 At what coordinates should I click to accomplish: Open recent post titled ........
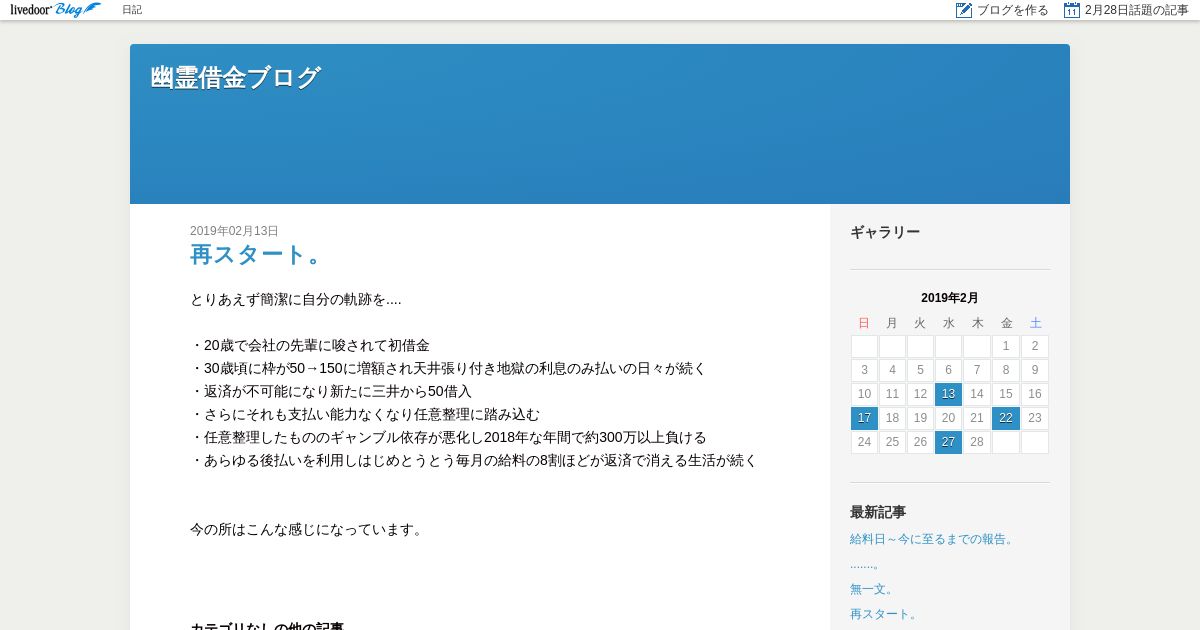(x=864, y=564)
